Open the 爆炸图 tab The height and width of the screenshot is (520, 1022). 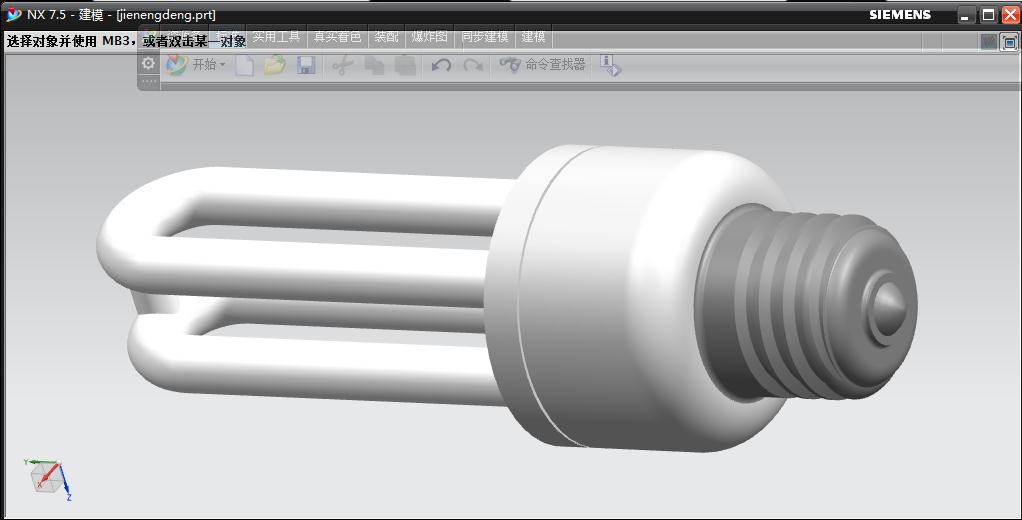coord(430,36)
